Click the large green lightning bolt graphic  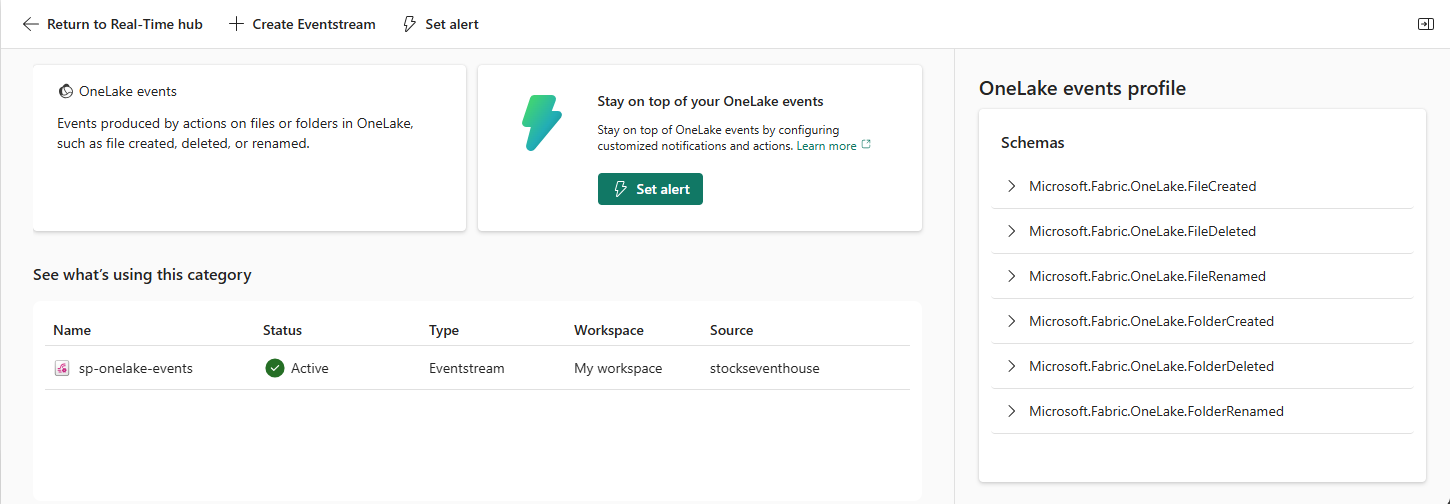tap(542, 123)
